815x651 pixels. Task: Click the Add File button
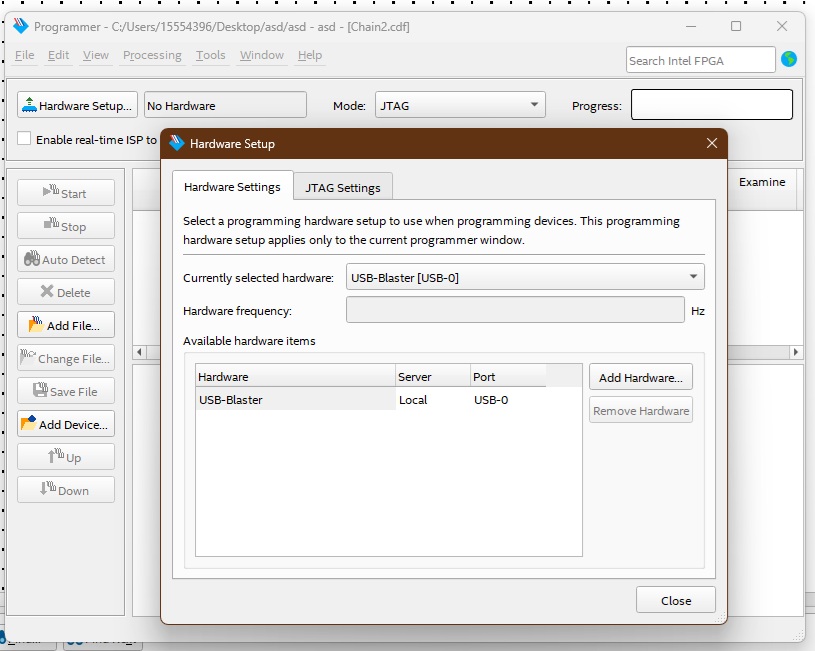(66, 325)
